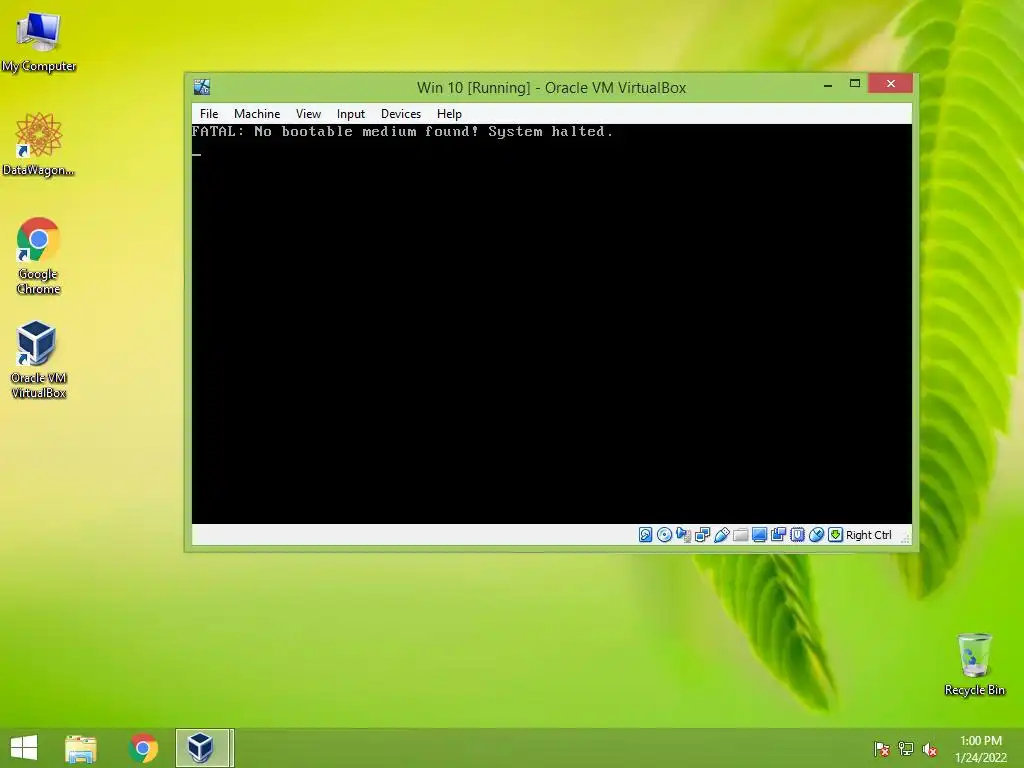
Task: Click the VirtualBox window resize grip
Action: (x=905, y=538)
